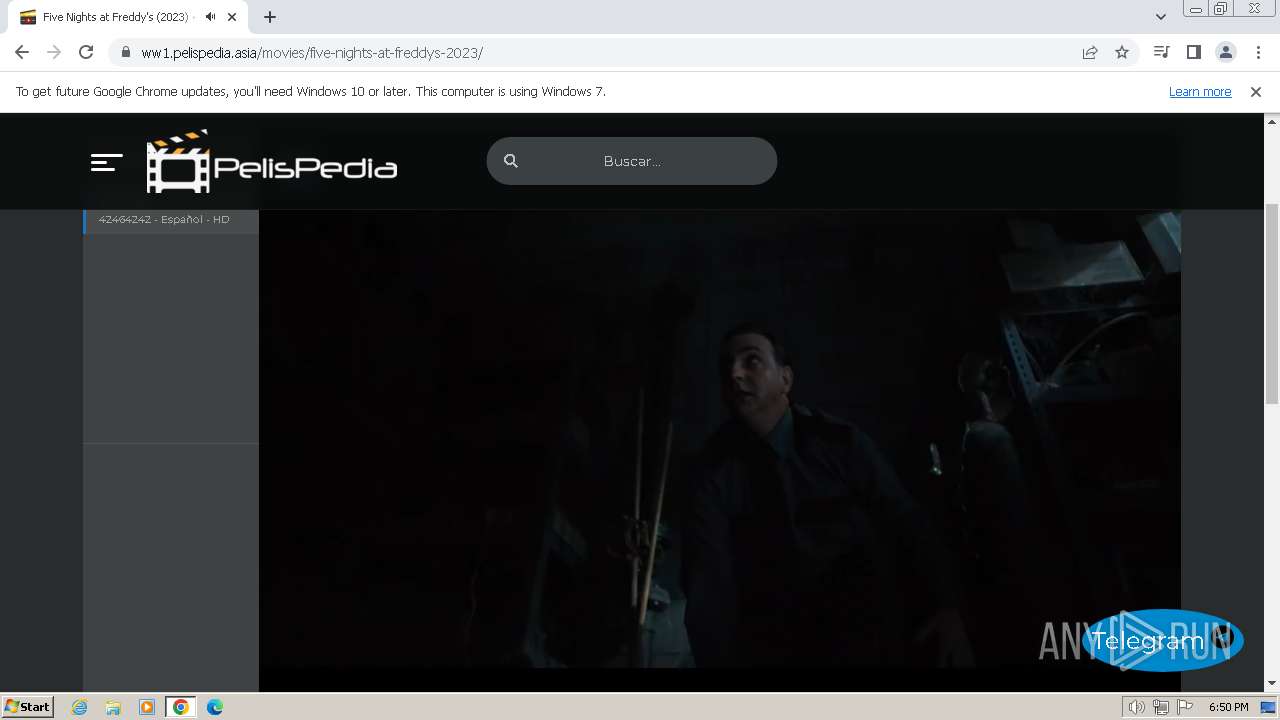The width and height of the screenshot is (1280, 720).
Task: Mute the Five Nights at Freddy's tab
Action: 210,17
